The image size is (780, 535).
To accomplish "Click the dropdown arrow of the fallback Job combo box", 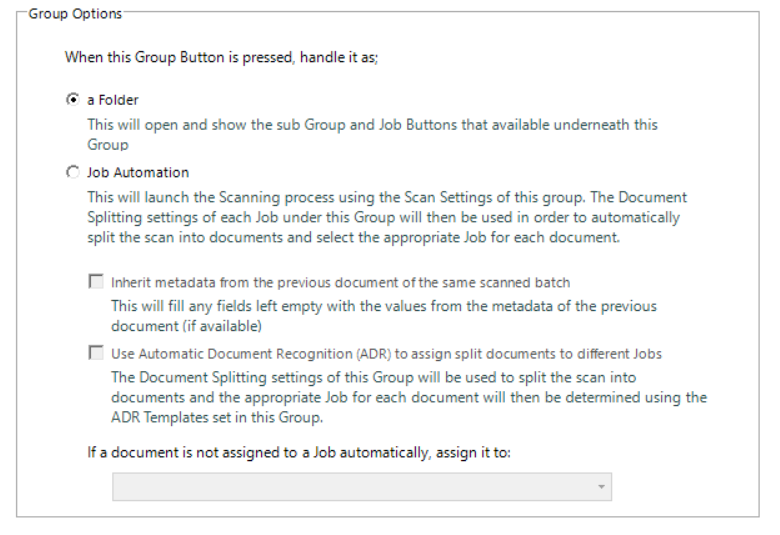I will click(602, 487).
